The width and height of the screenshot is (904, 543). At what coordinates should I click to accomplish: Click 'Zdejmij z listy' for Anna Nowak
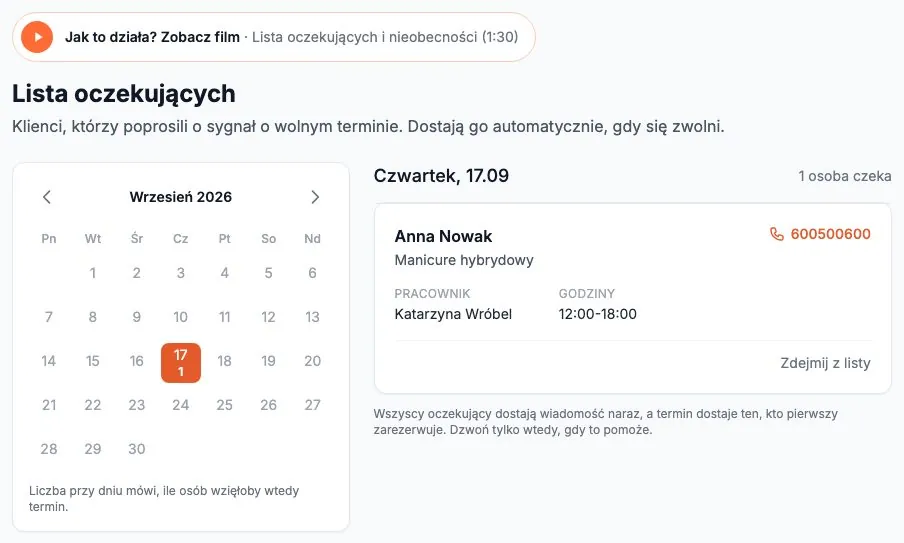pyautogui.click(x=825, y=363)
